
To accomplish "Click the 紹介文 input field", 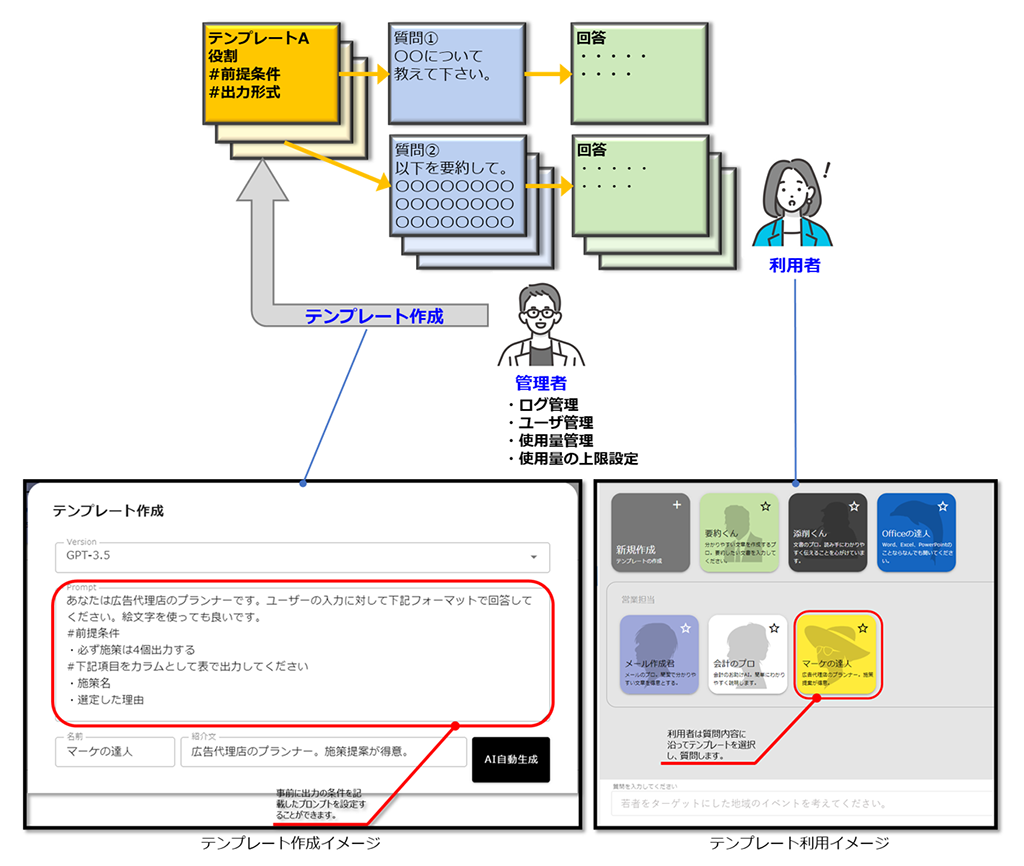I will tap(324, 752).
